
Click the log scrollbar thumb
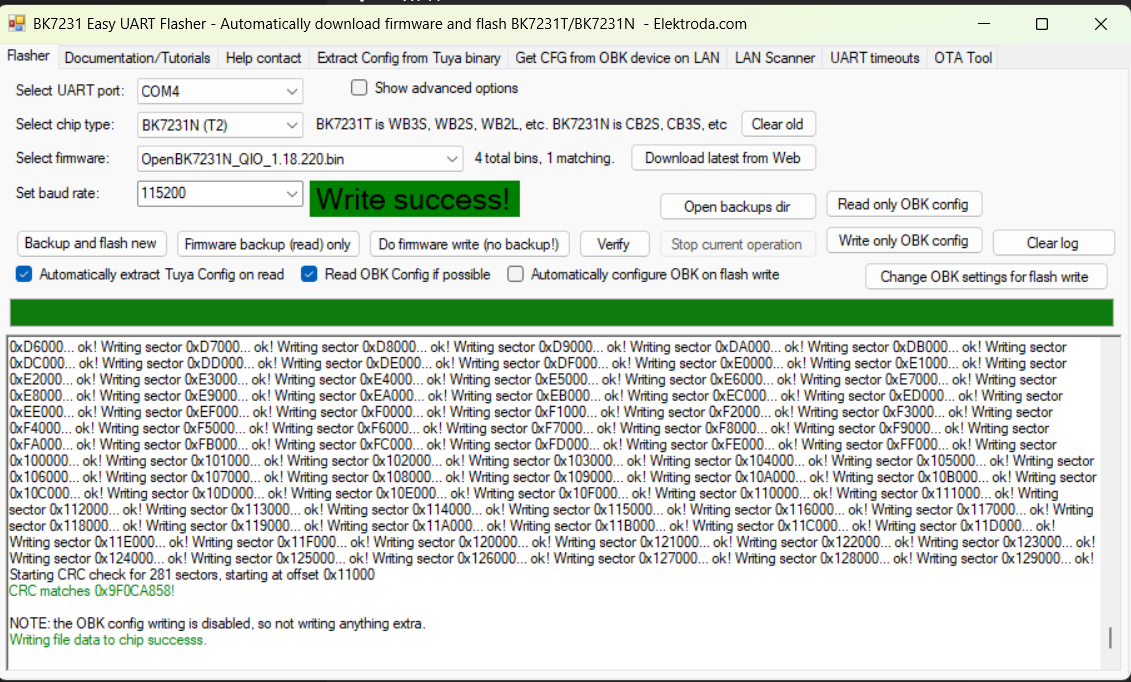click(x=1110, y=637)
